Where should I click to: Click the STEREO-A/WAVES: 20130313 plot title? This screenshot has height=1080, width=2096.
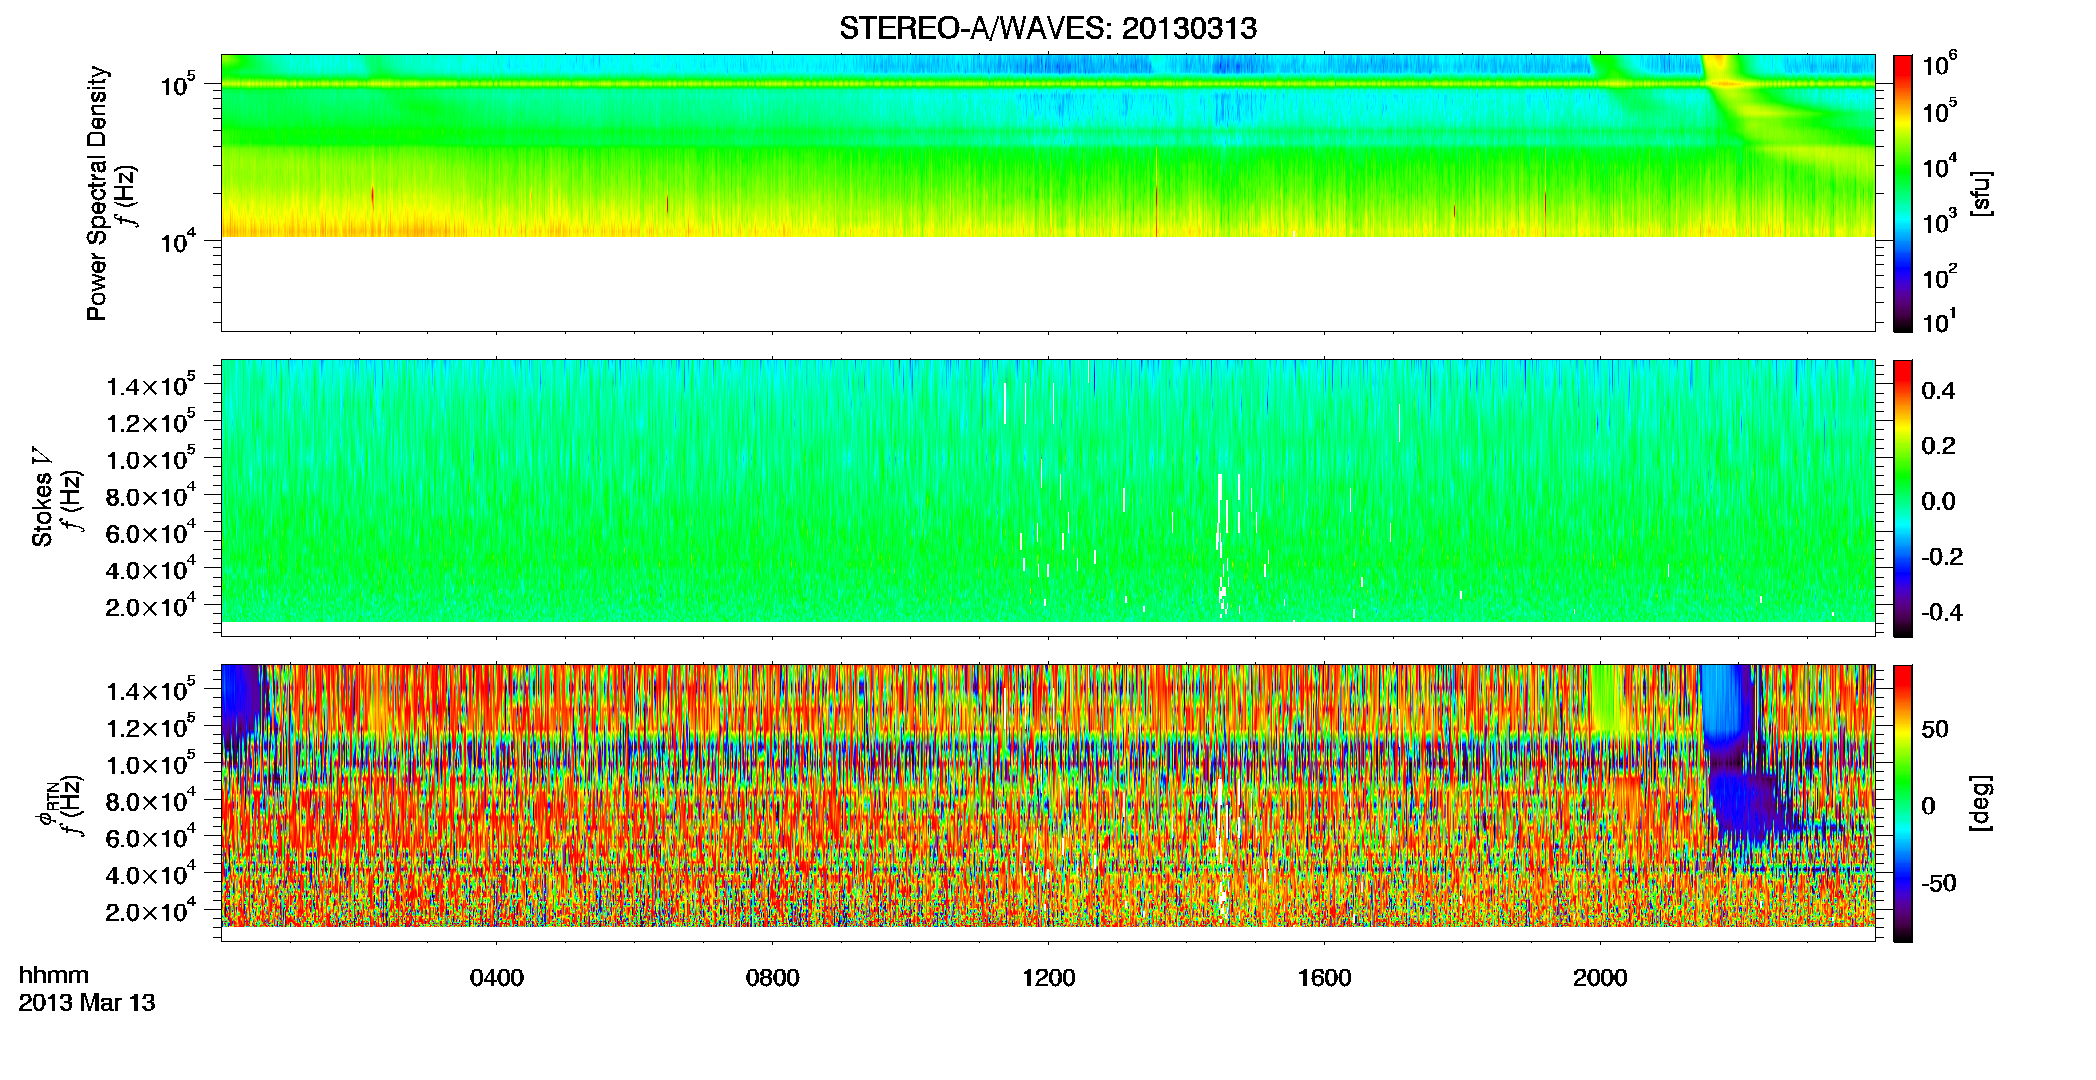pos(1048,29)
